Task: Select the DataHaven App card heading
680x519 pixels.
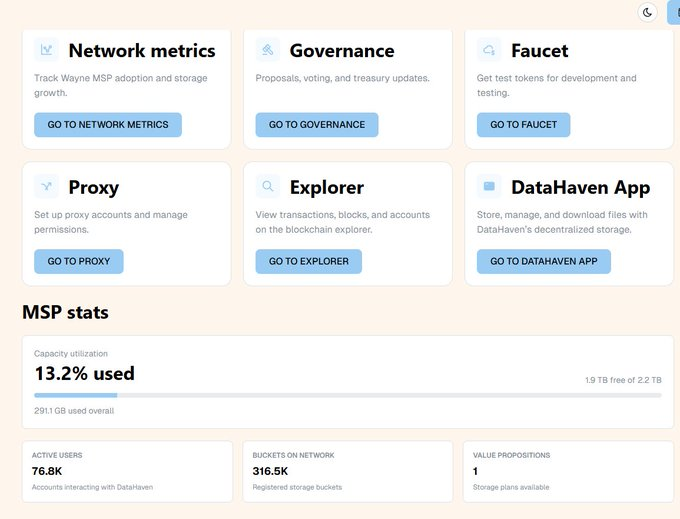Action: 581,188
